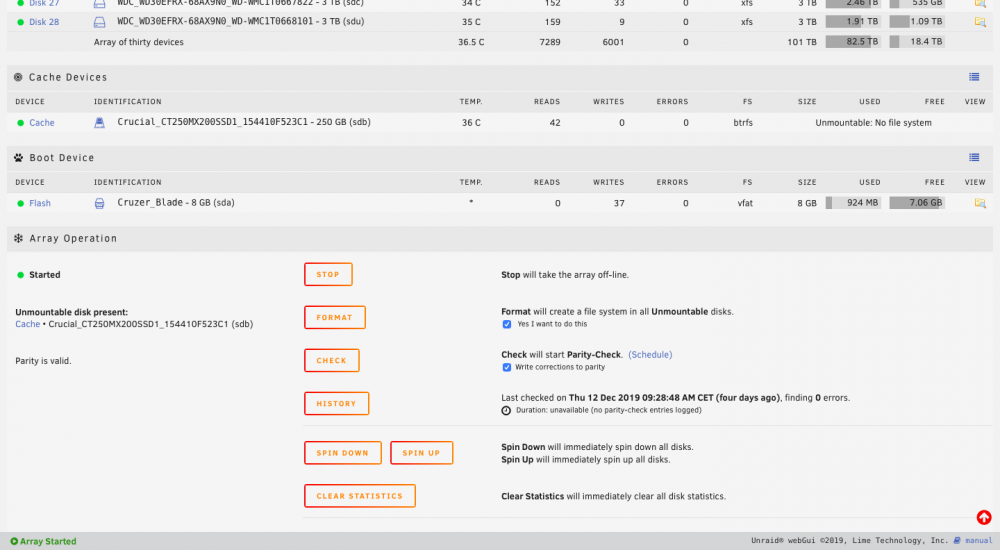Open the Cache link under Unmountable disk present
This screenshot has width=1000, height=550.
point(27,324)
